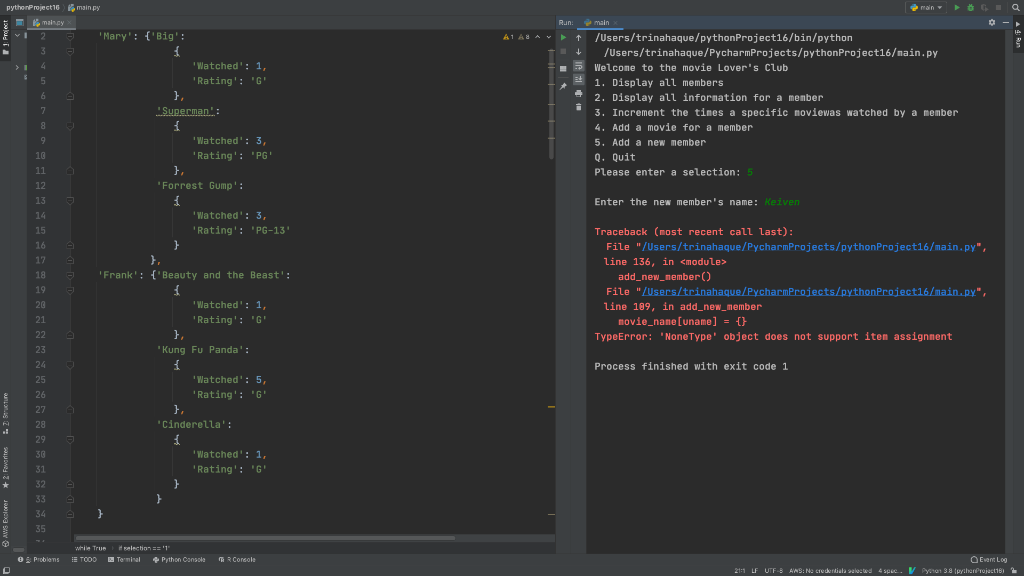The height and width of the screenshot is (576, 1024).
Task: Switch to the Python Console tab
Action: pyautogui.click(x=180, y=560)
